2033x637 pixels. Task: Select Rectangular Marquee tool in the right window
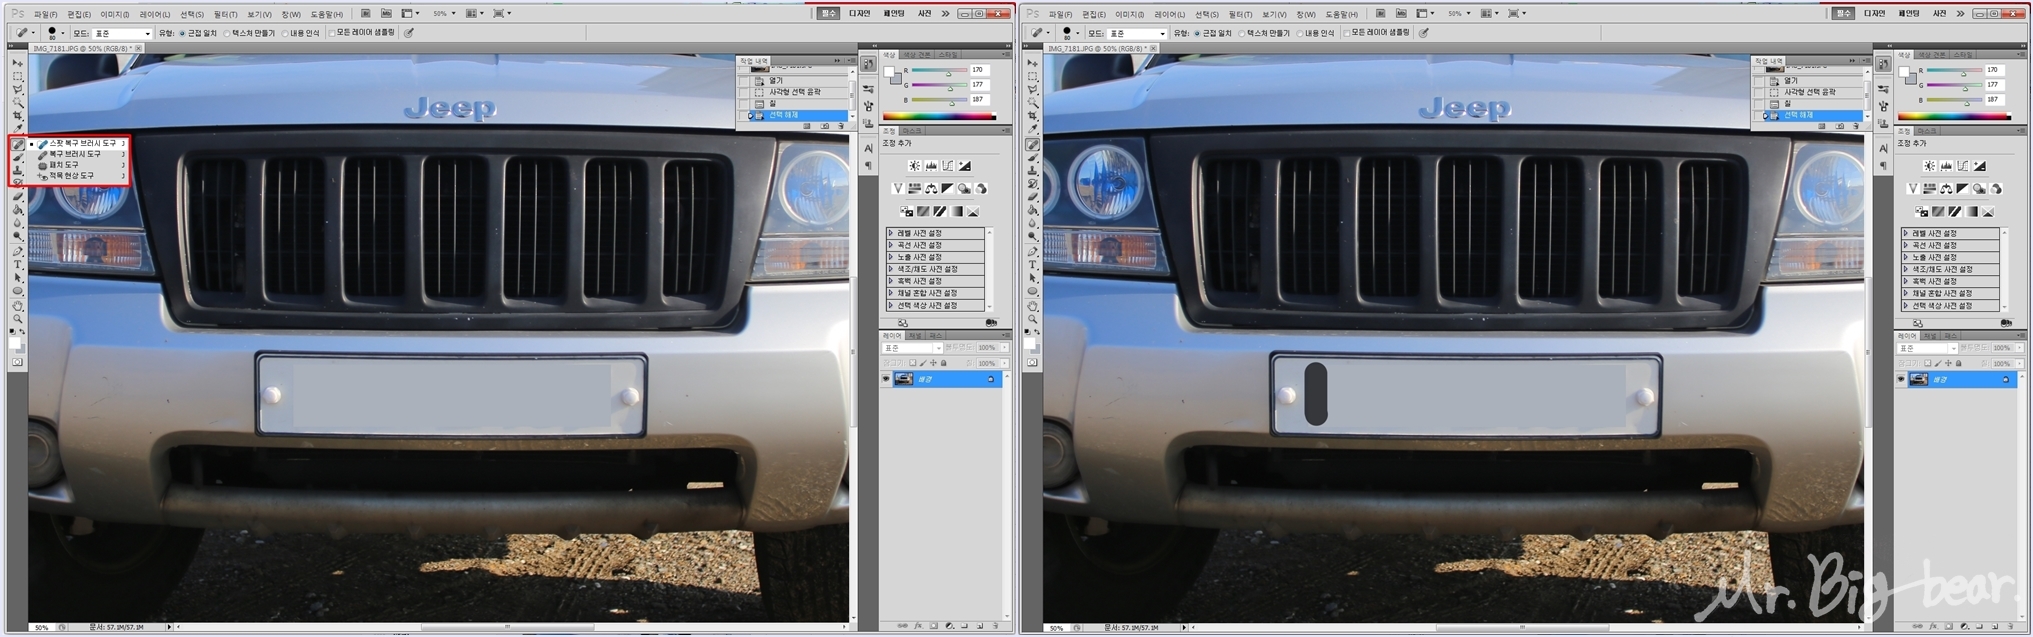[x=1033, y=76]
